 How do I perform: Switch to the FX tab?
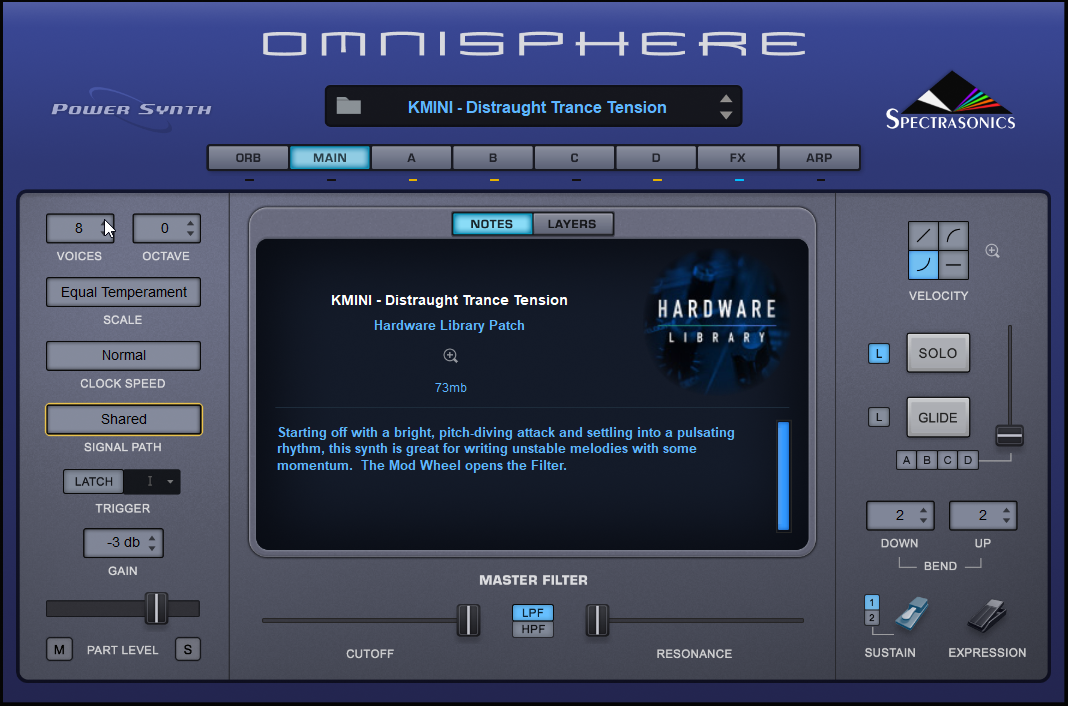coord(738,158)
